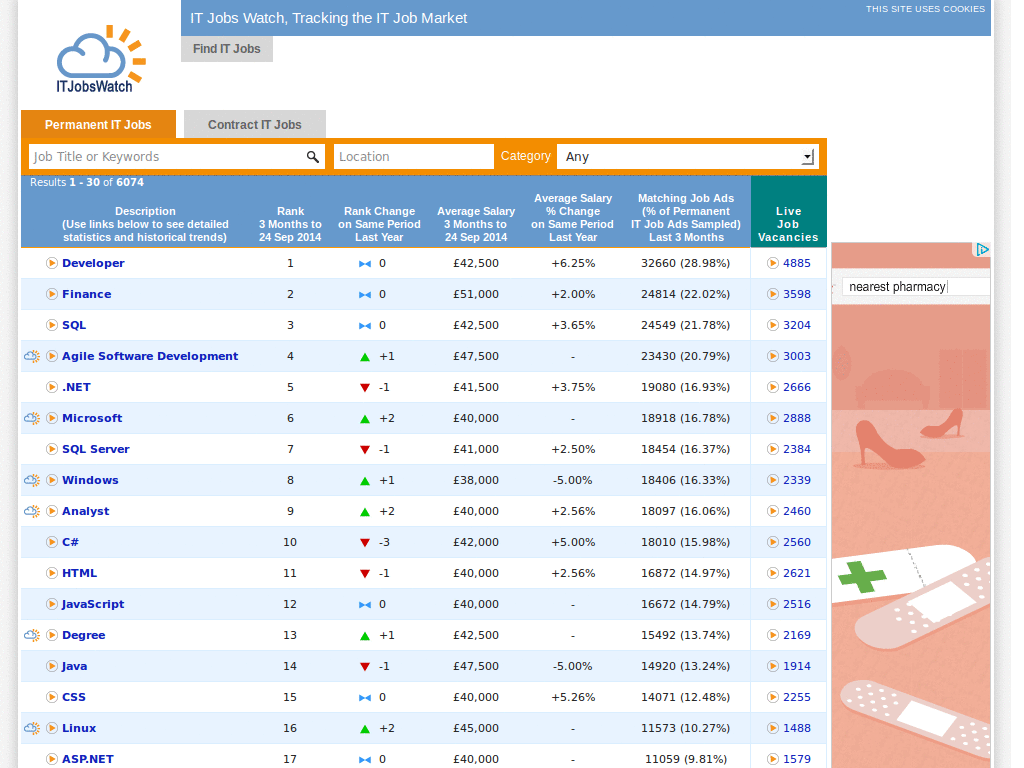Open live vacancies count 2339 for Windows
Screen dimensions: 1024x768
[x=797, y=480]
